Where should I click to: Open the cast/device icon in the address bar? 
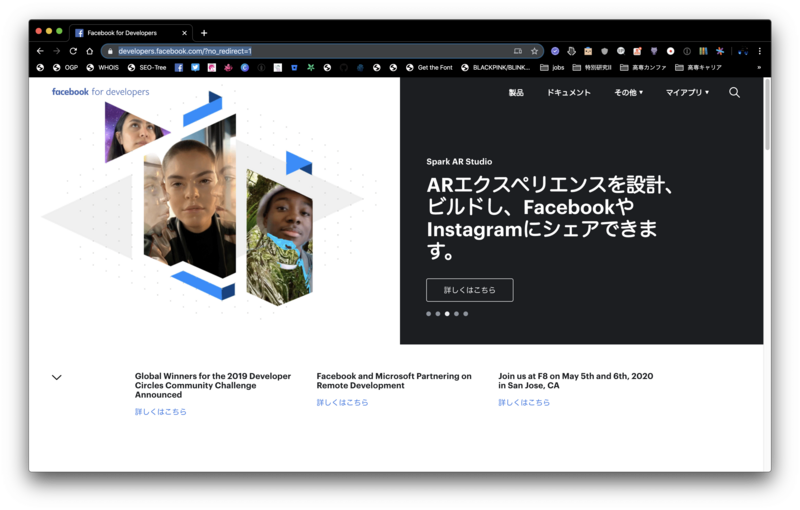(x=518, y=51)
